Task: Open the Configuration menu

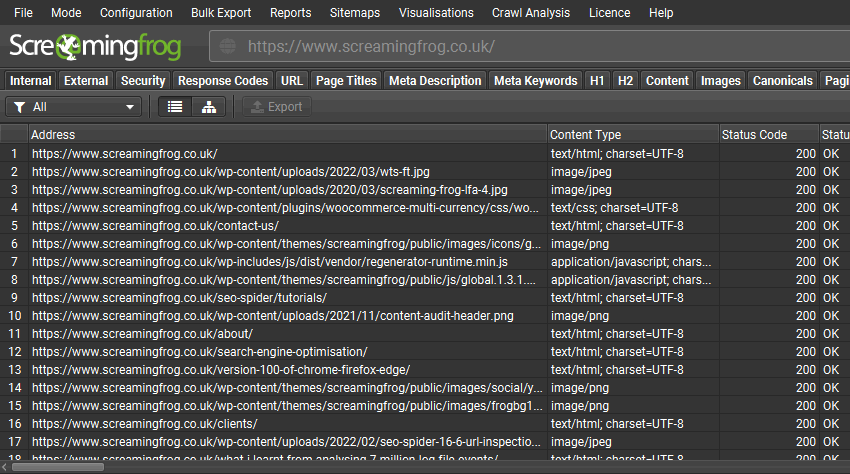Action: pyautogui.click(x=136, y=12)
